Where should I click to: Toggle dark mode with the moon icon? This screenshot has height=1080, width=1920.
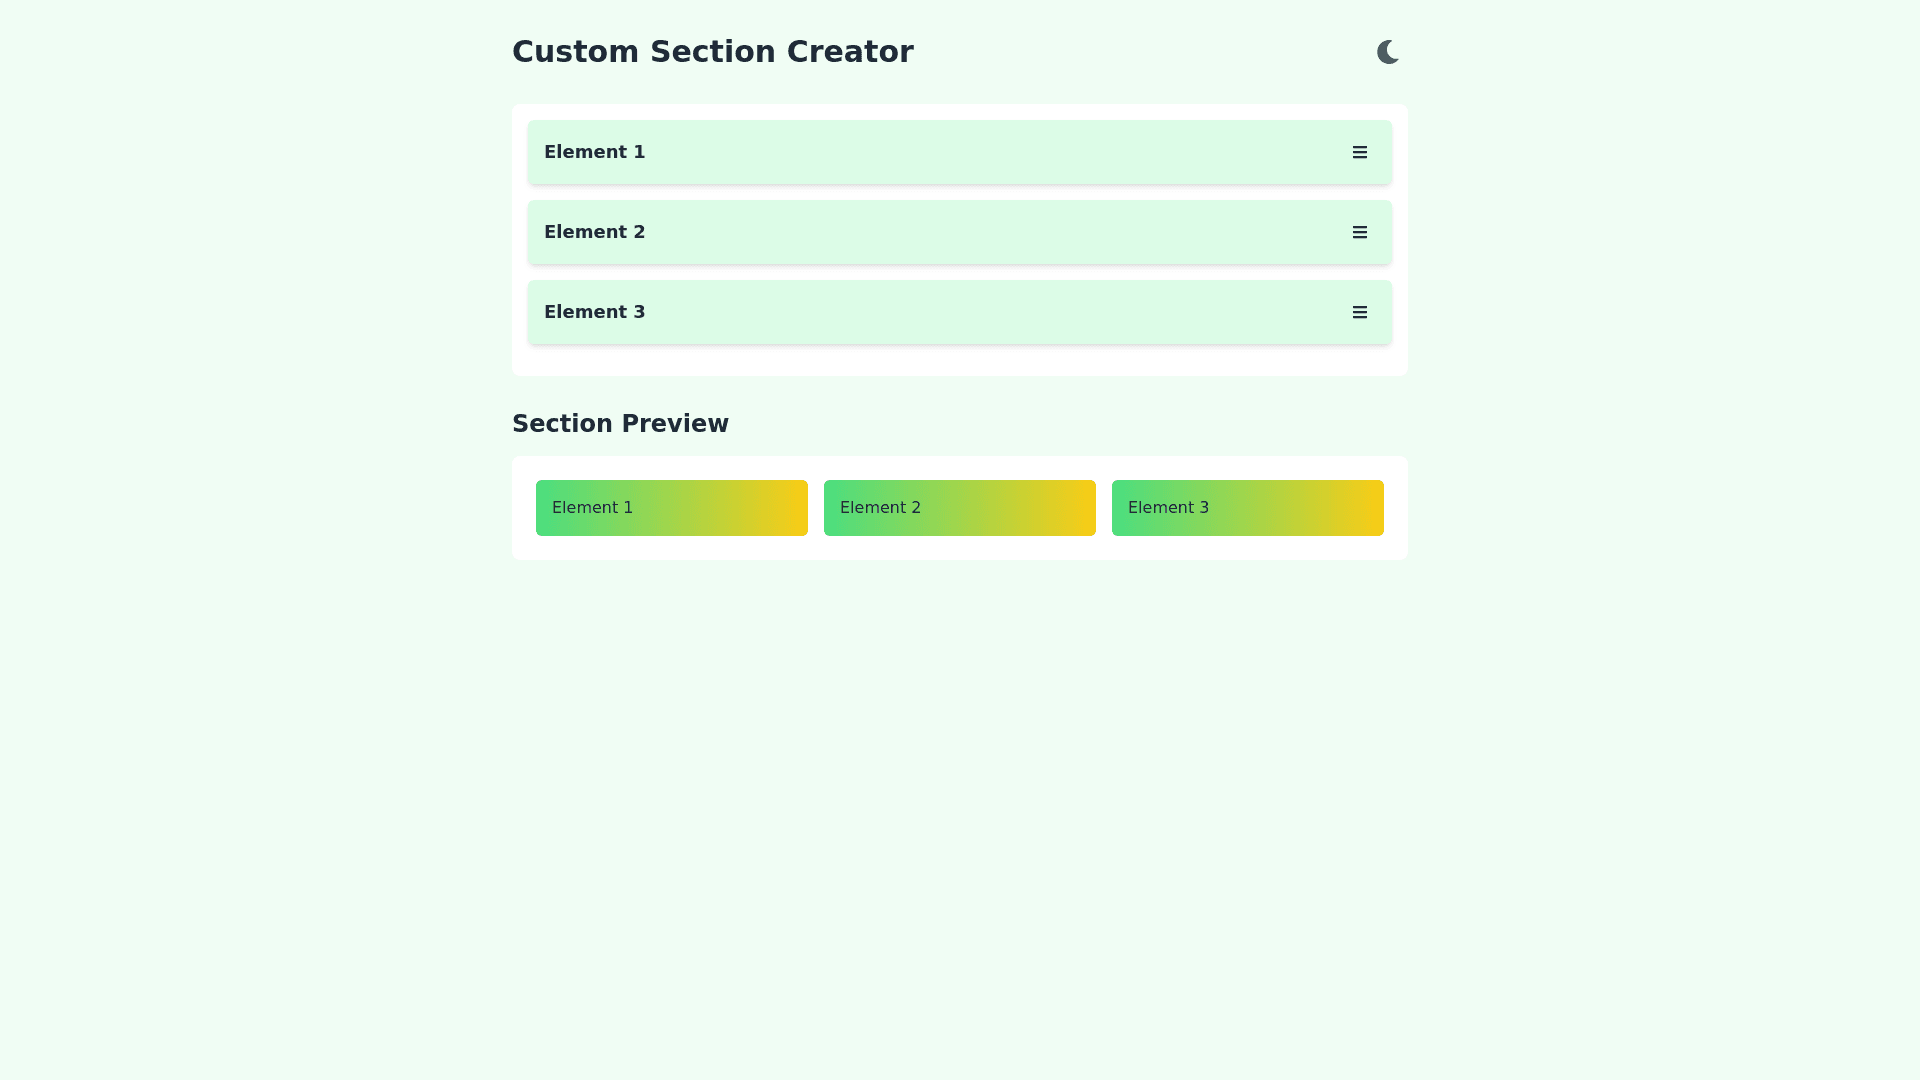click(x=1387, y=52)
